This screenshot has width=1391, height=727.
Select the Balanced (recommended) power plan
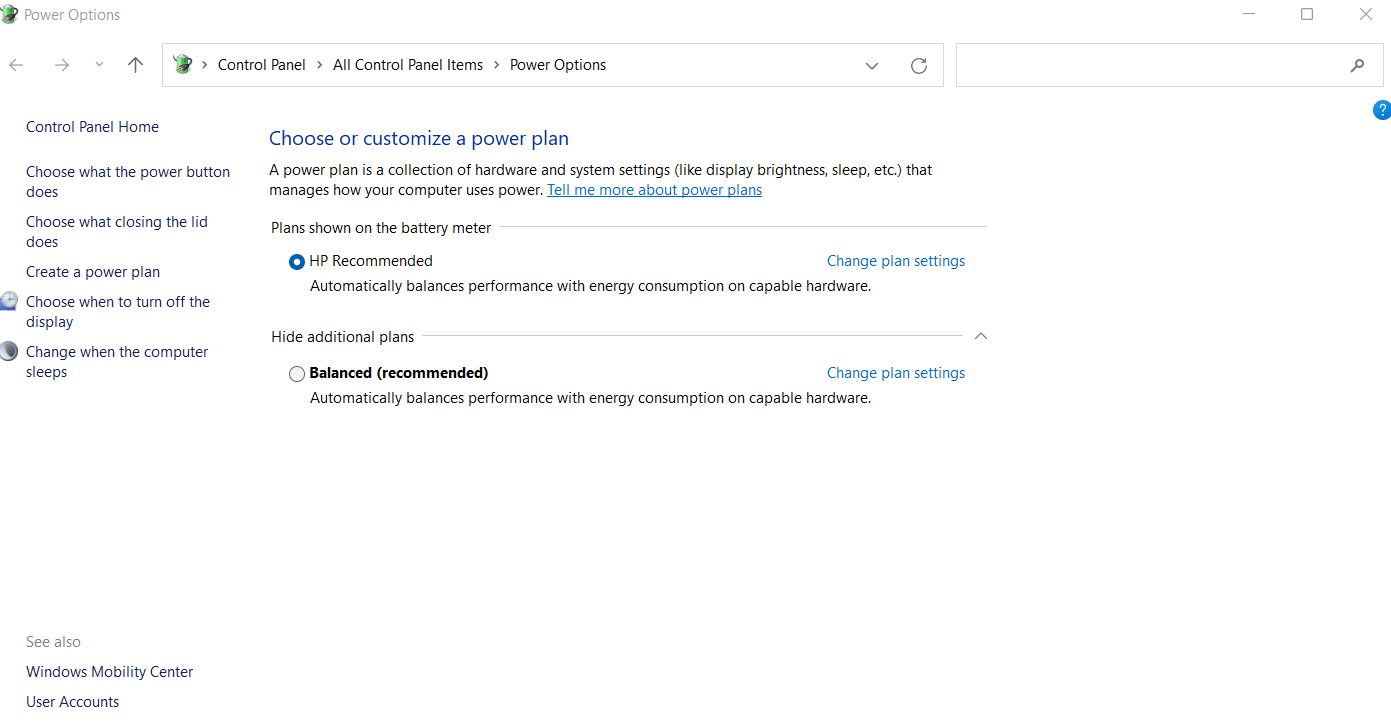pyautogui.click(x=296, y=373)
